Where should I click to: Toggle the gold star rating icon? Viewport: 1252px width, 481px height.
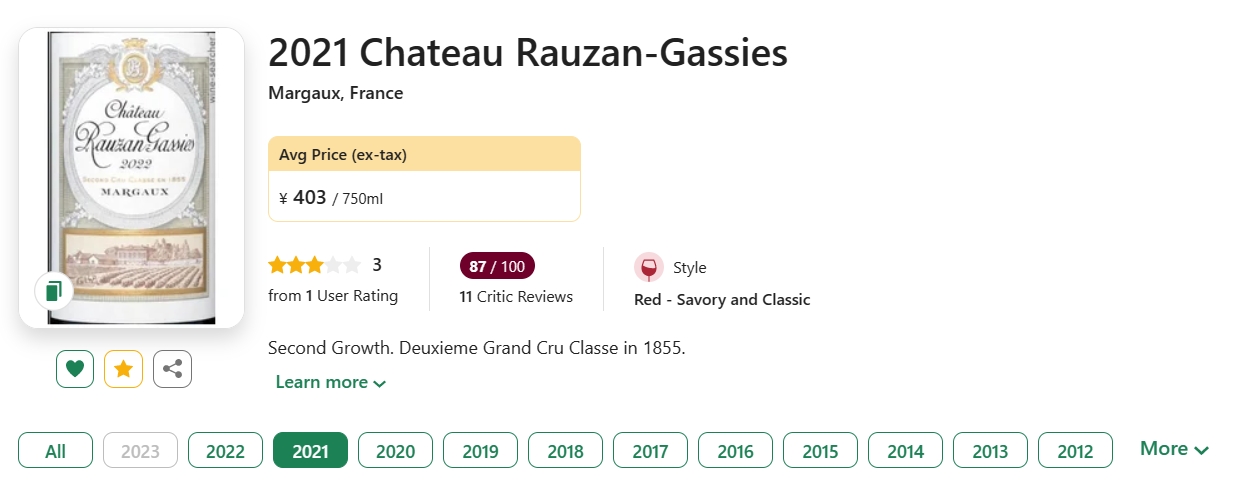(x=124, y=369)
